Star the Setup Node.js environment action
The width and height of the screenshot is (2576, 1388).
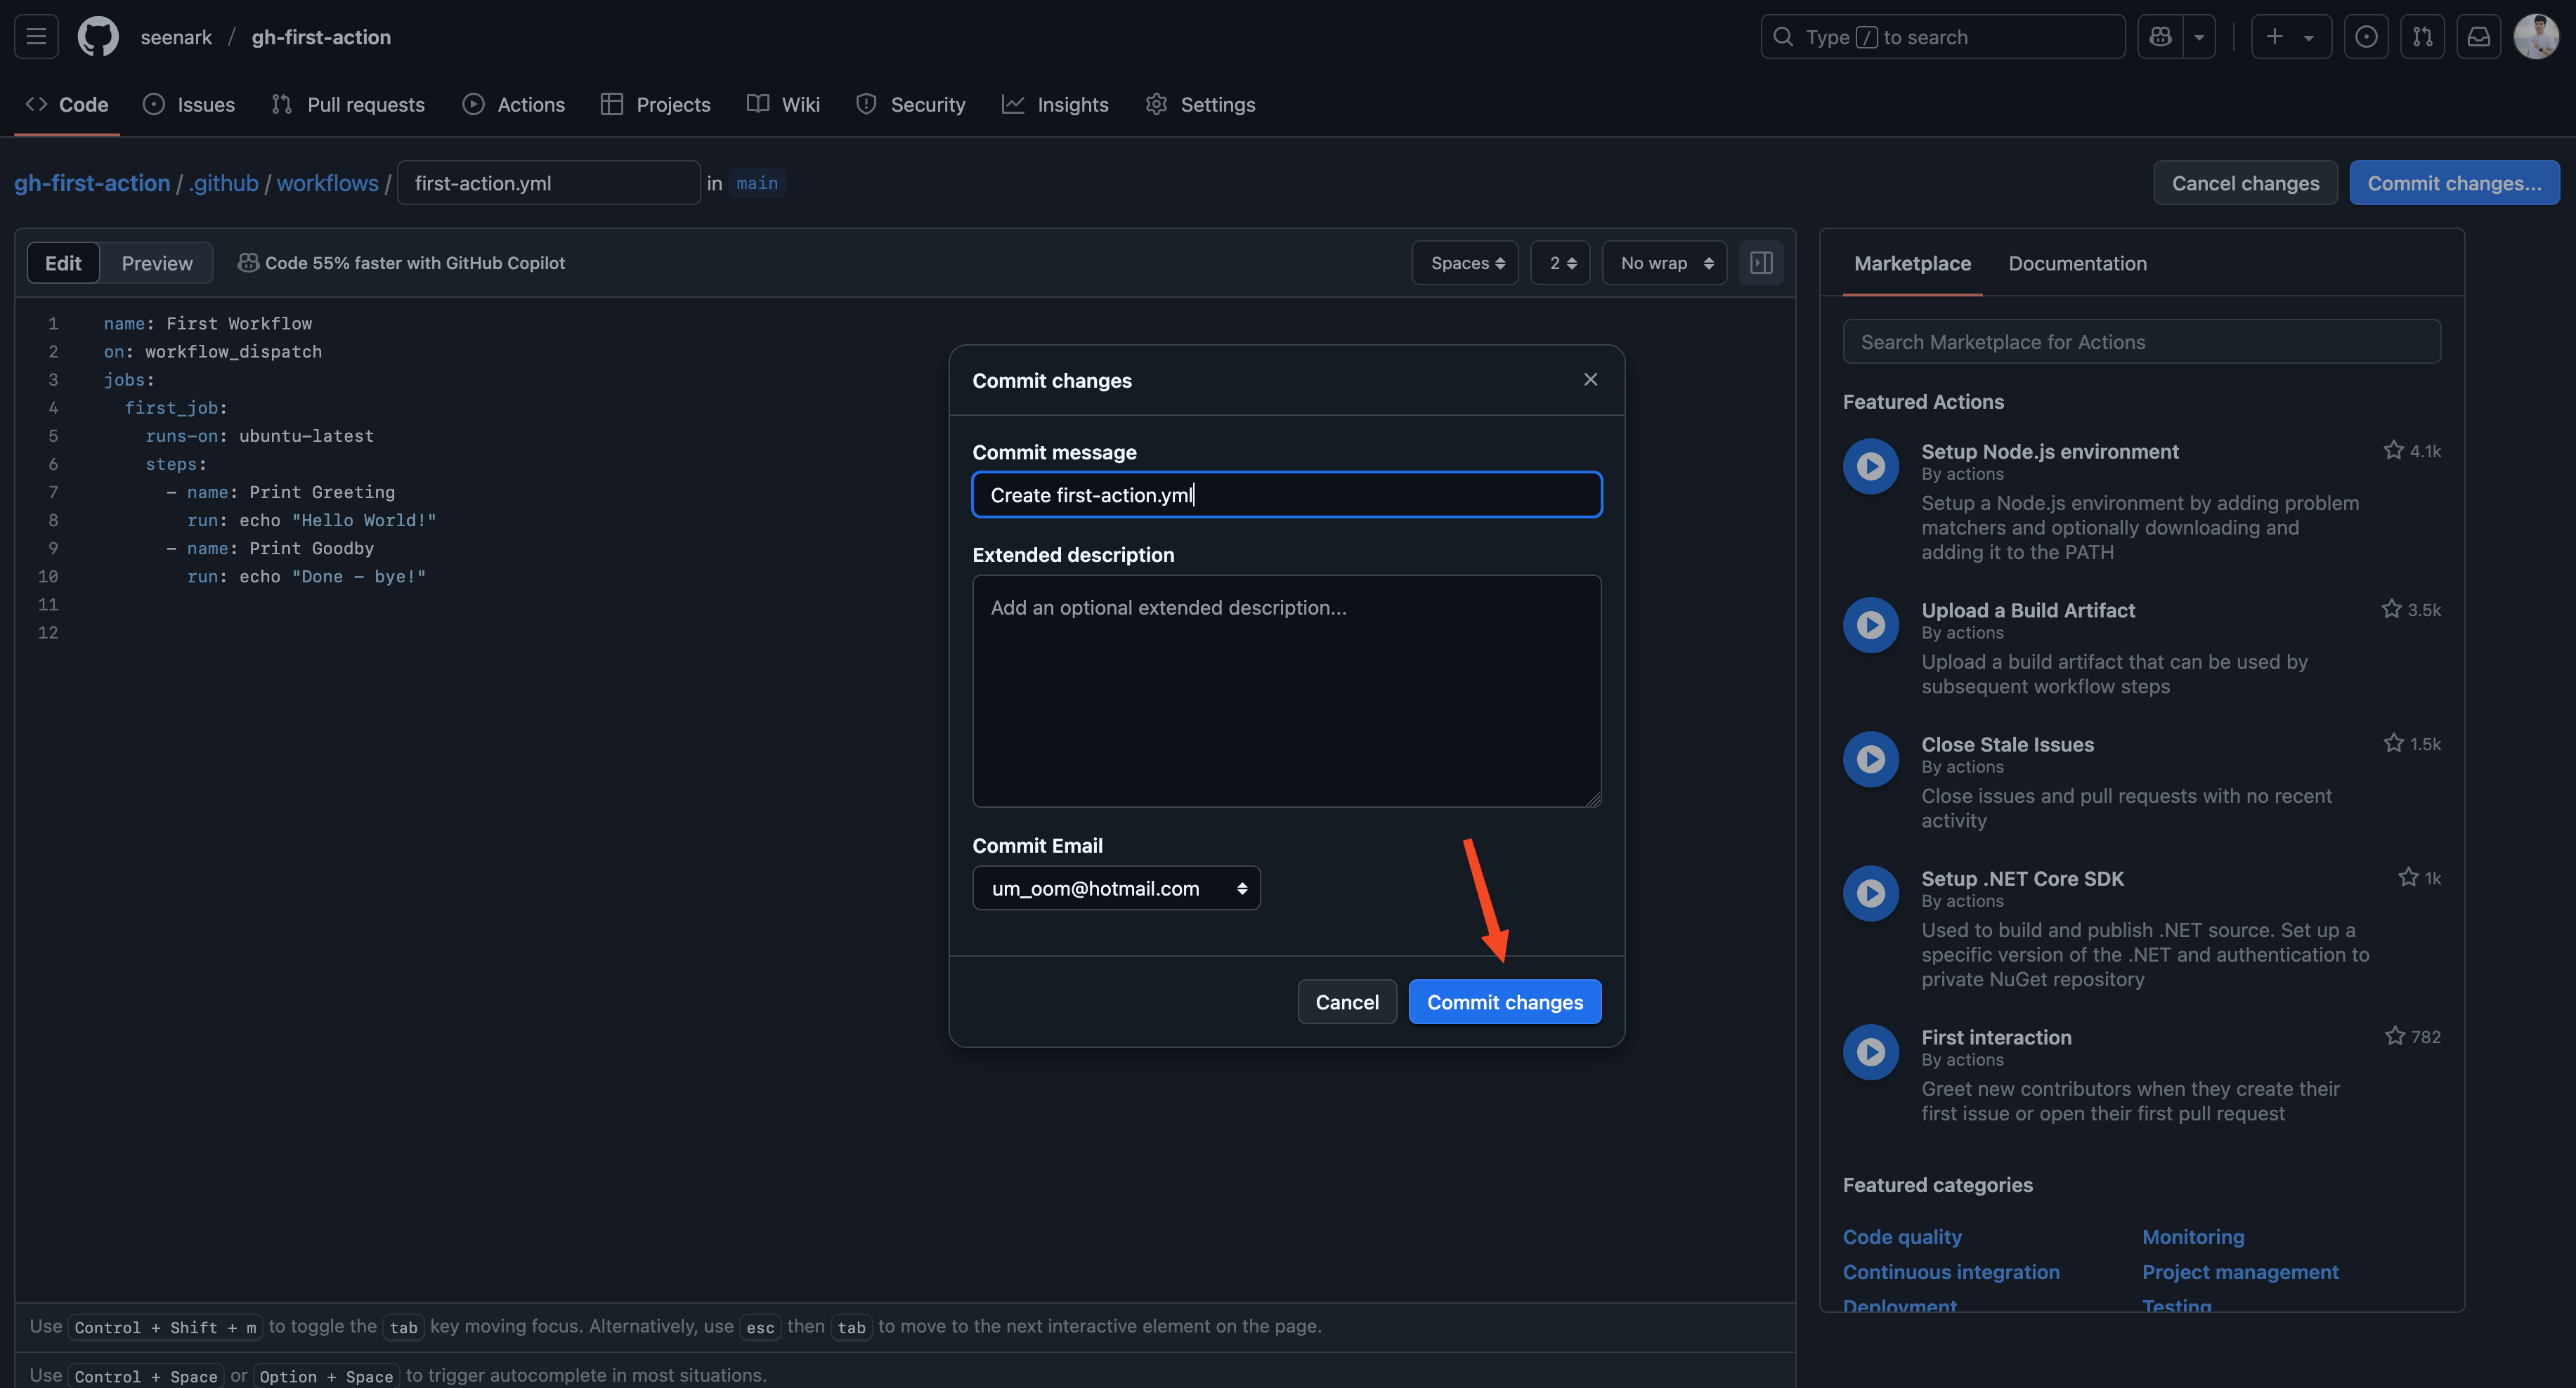coord(2393,451)
